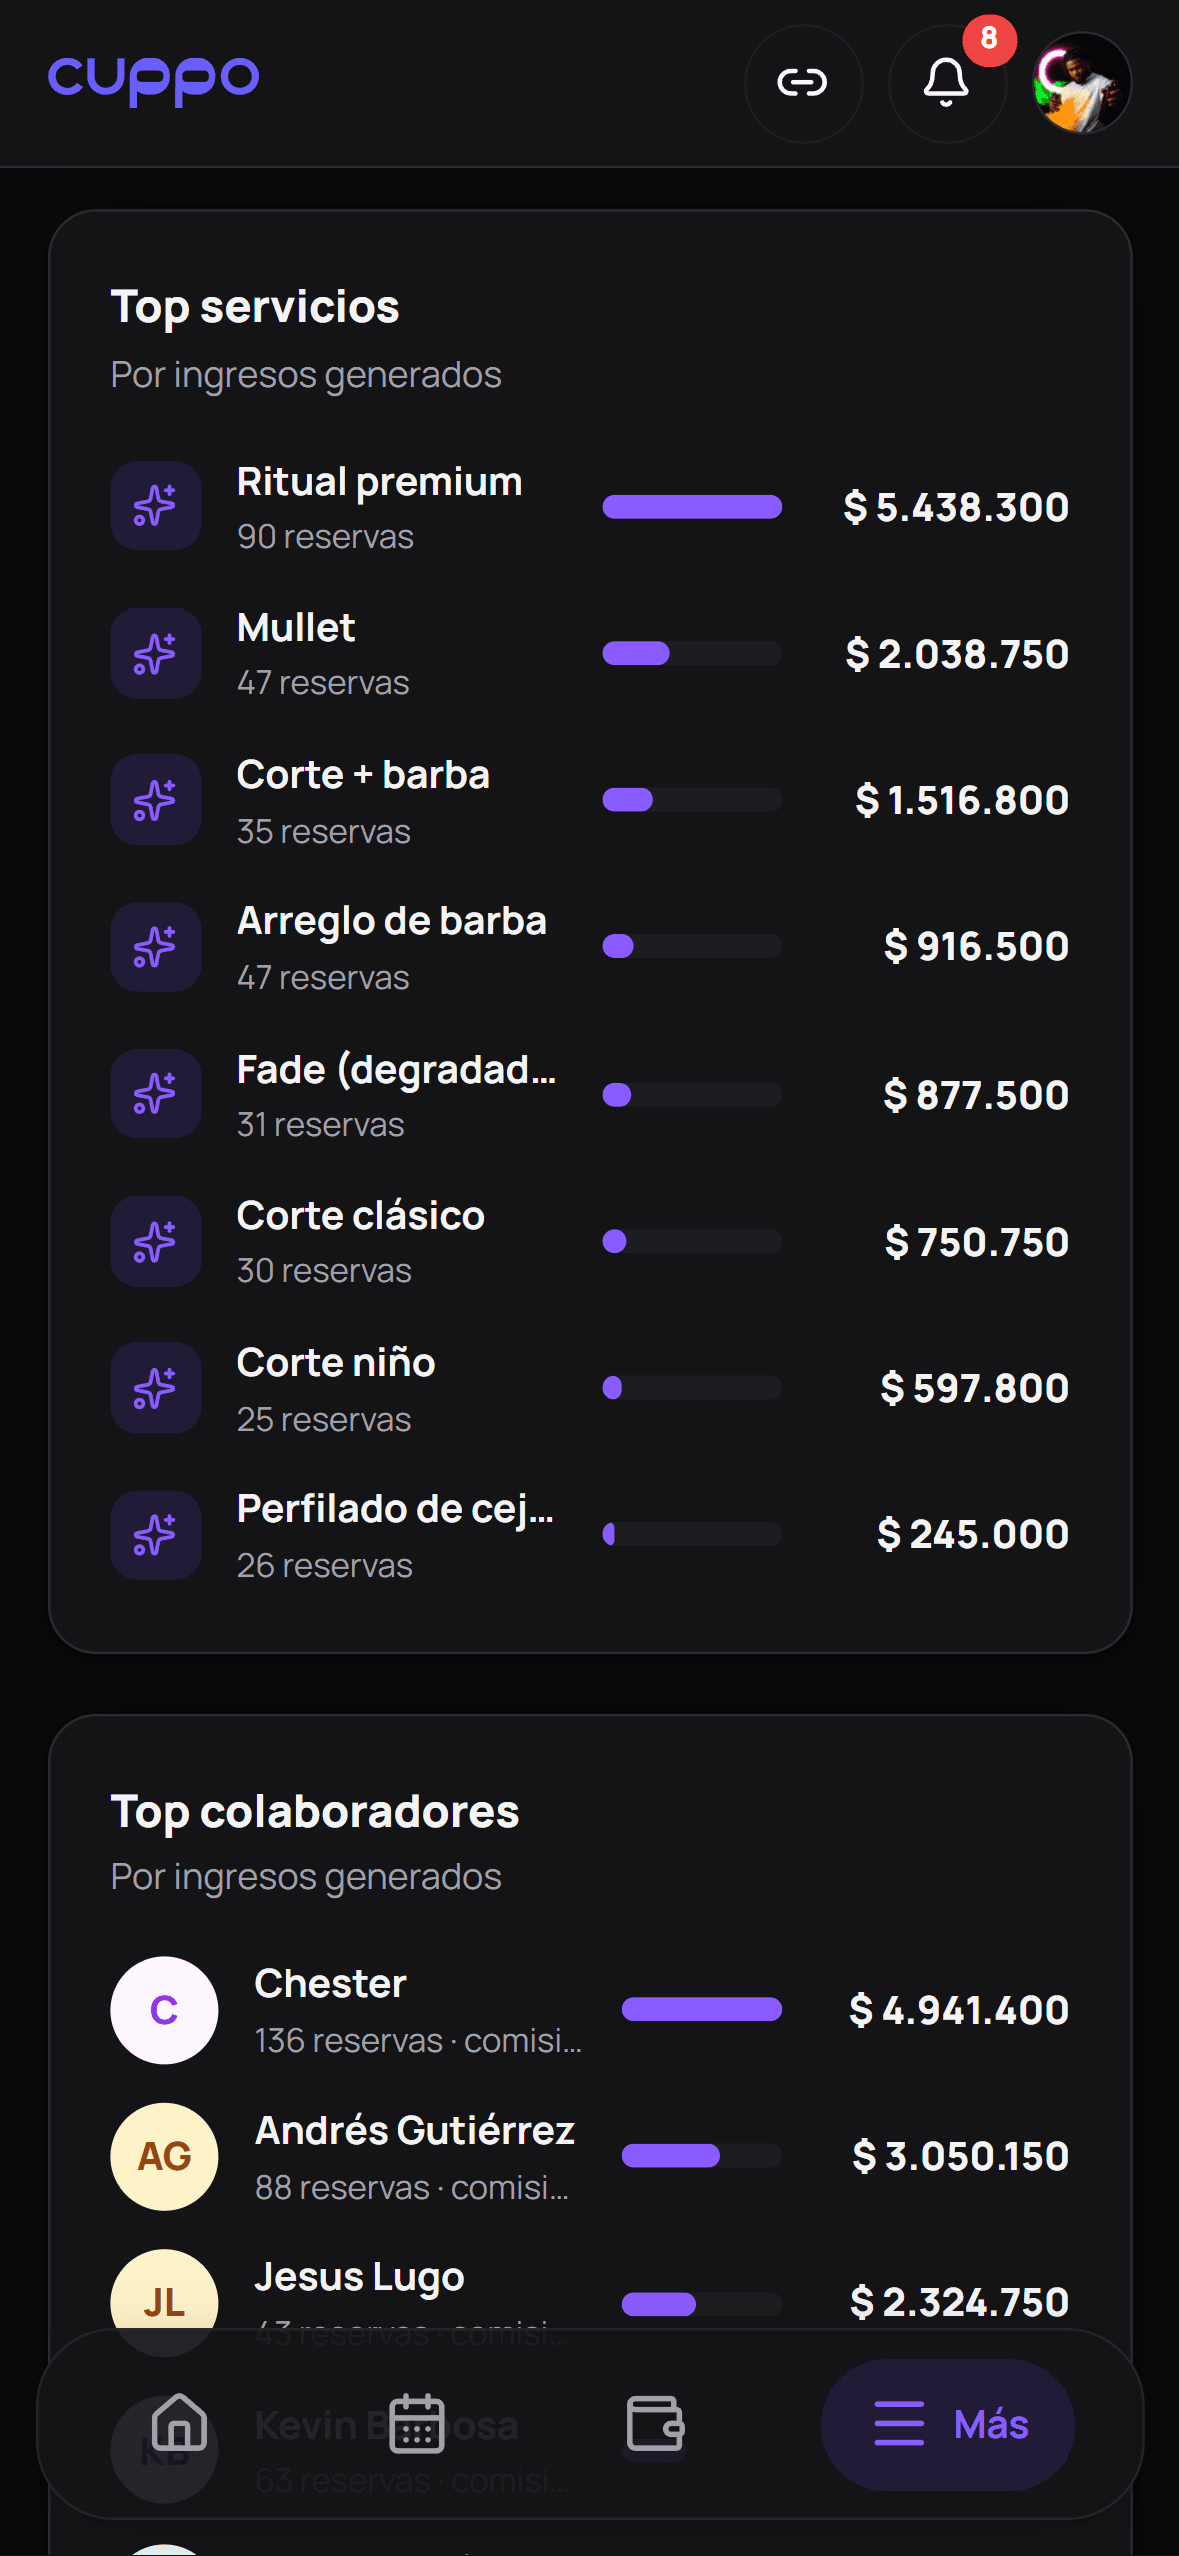Select the Corte clásico service name

[x=361, y=1216]
